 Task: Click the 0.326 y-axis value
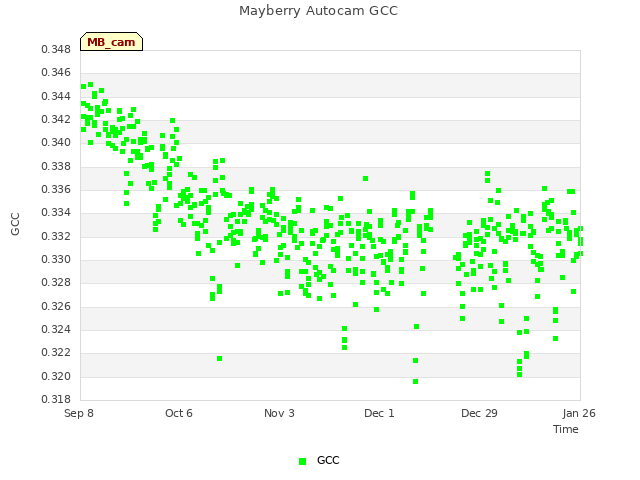coord(56,306)
